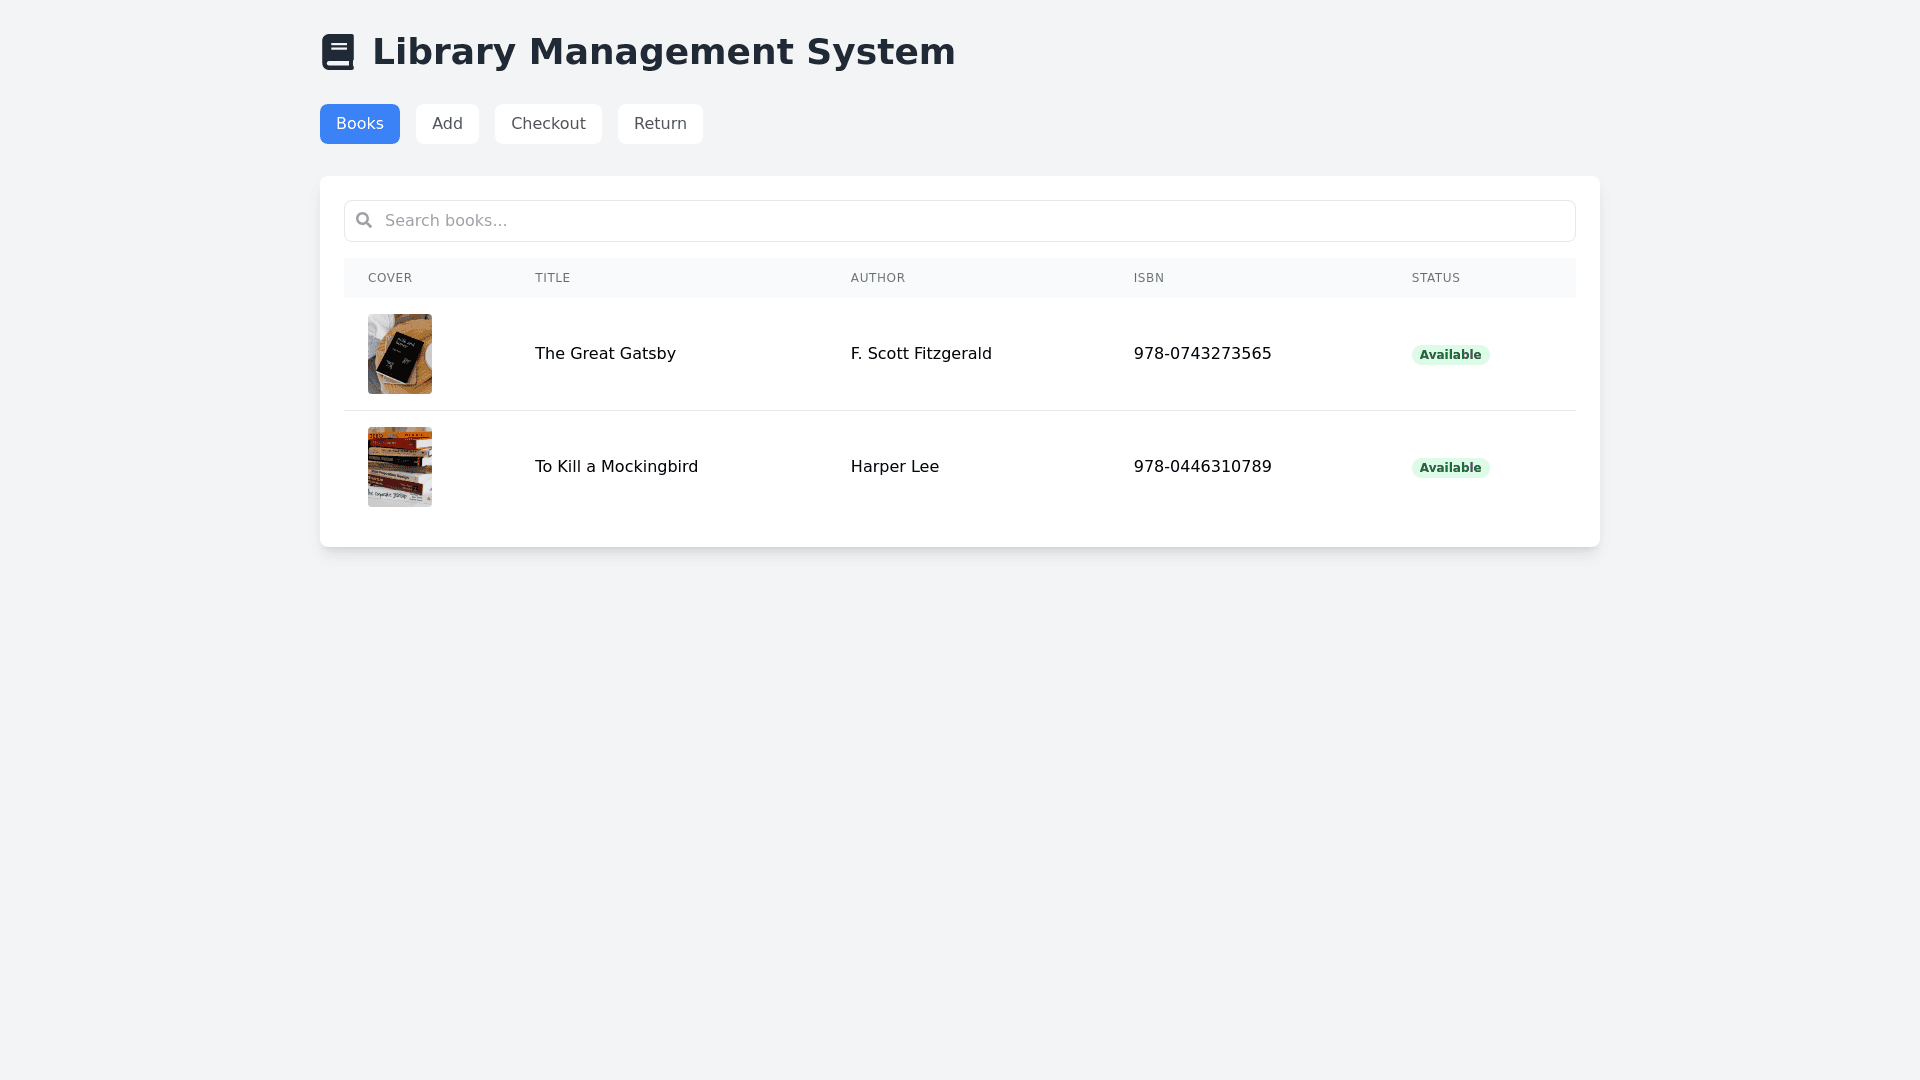1920x1080 pixels.
Task: Open the Books tab
Action: point(359,124)
